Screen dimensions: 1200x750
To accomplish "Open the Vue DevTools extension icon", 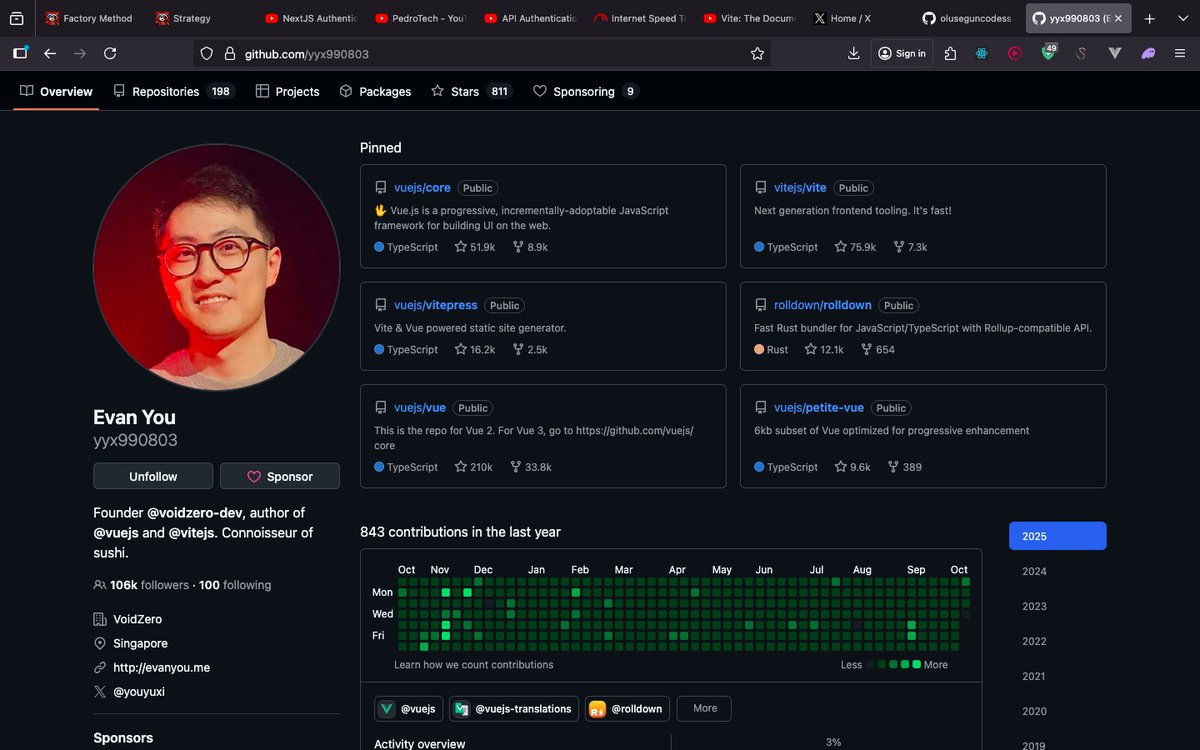I will pos(1115,54).
